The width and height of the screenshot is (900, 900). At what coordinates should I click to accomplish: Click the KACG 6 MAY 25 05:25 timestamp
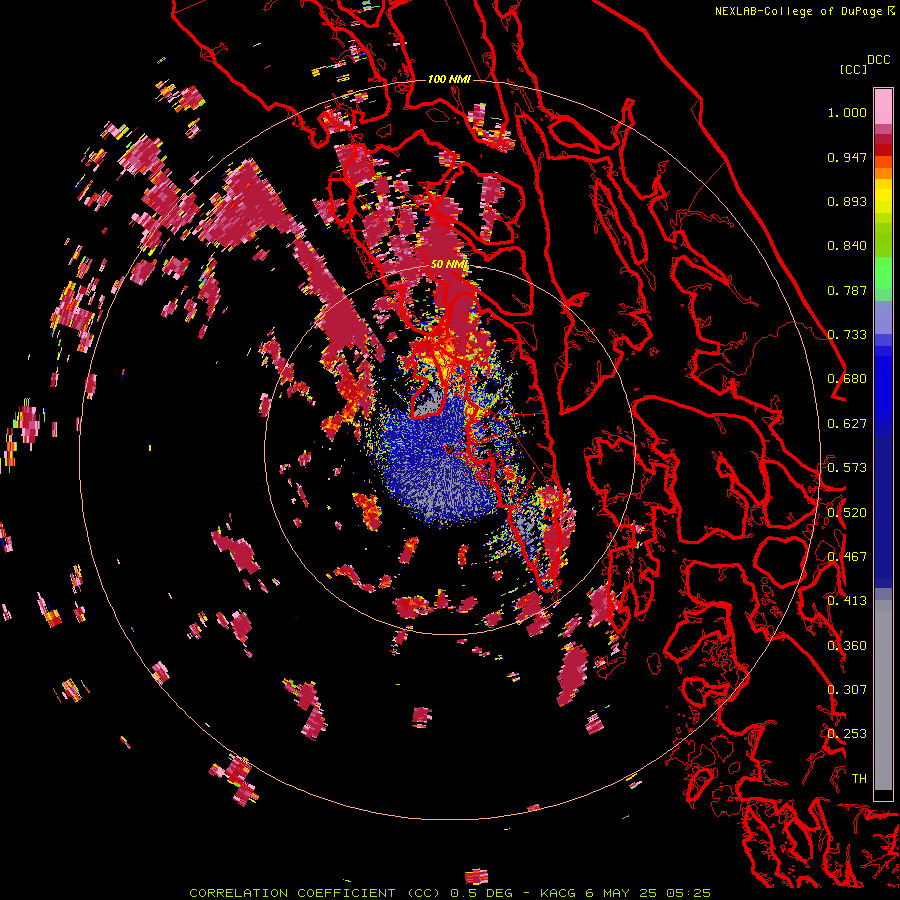[x=626, y=893]
